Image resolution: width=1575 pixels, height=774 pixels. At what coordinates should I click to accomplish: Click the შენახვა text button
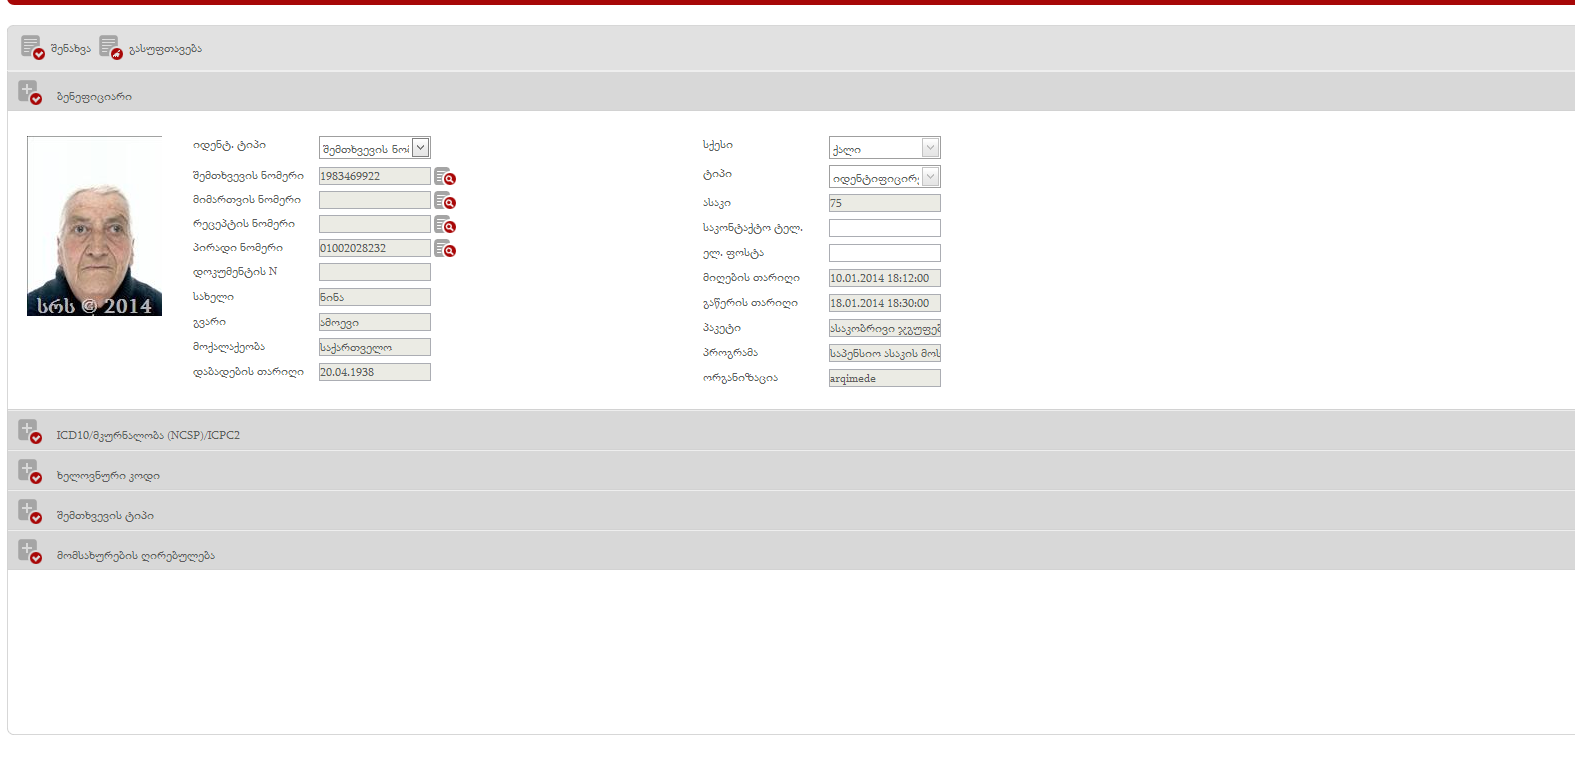[x=71, y=49]
